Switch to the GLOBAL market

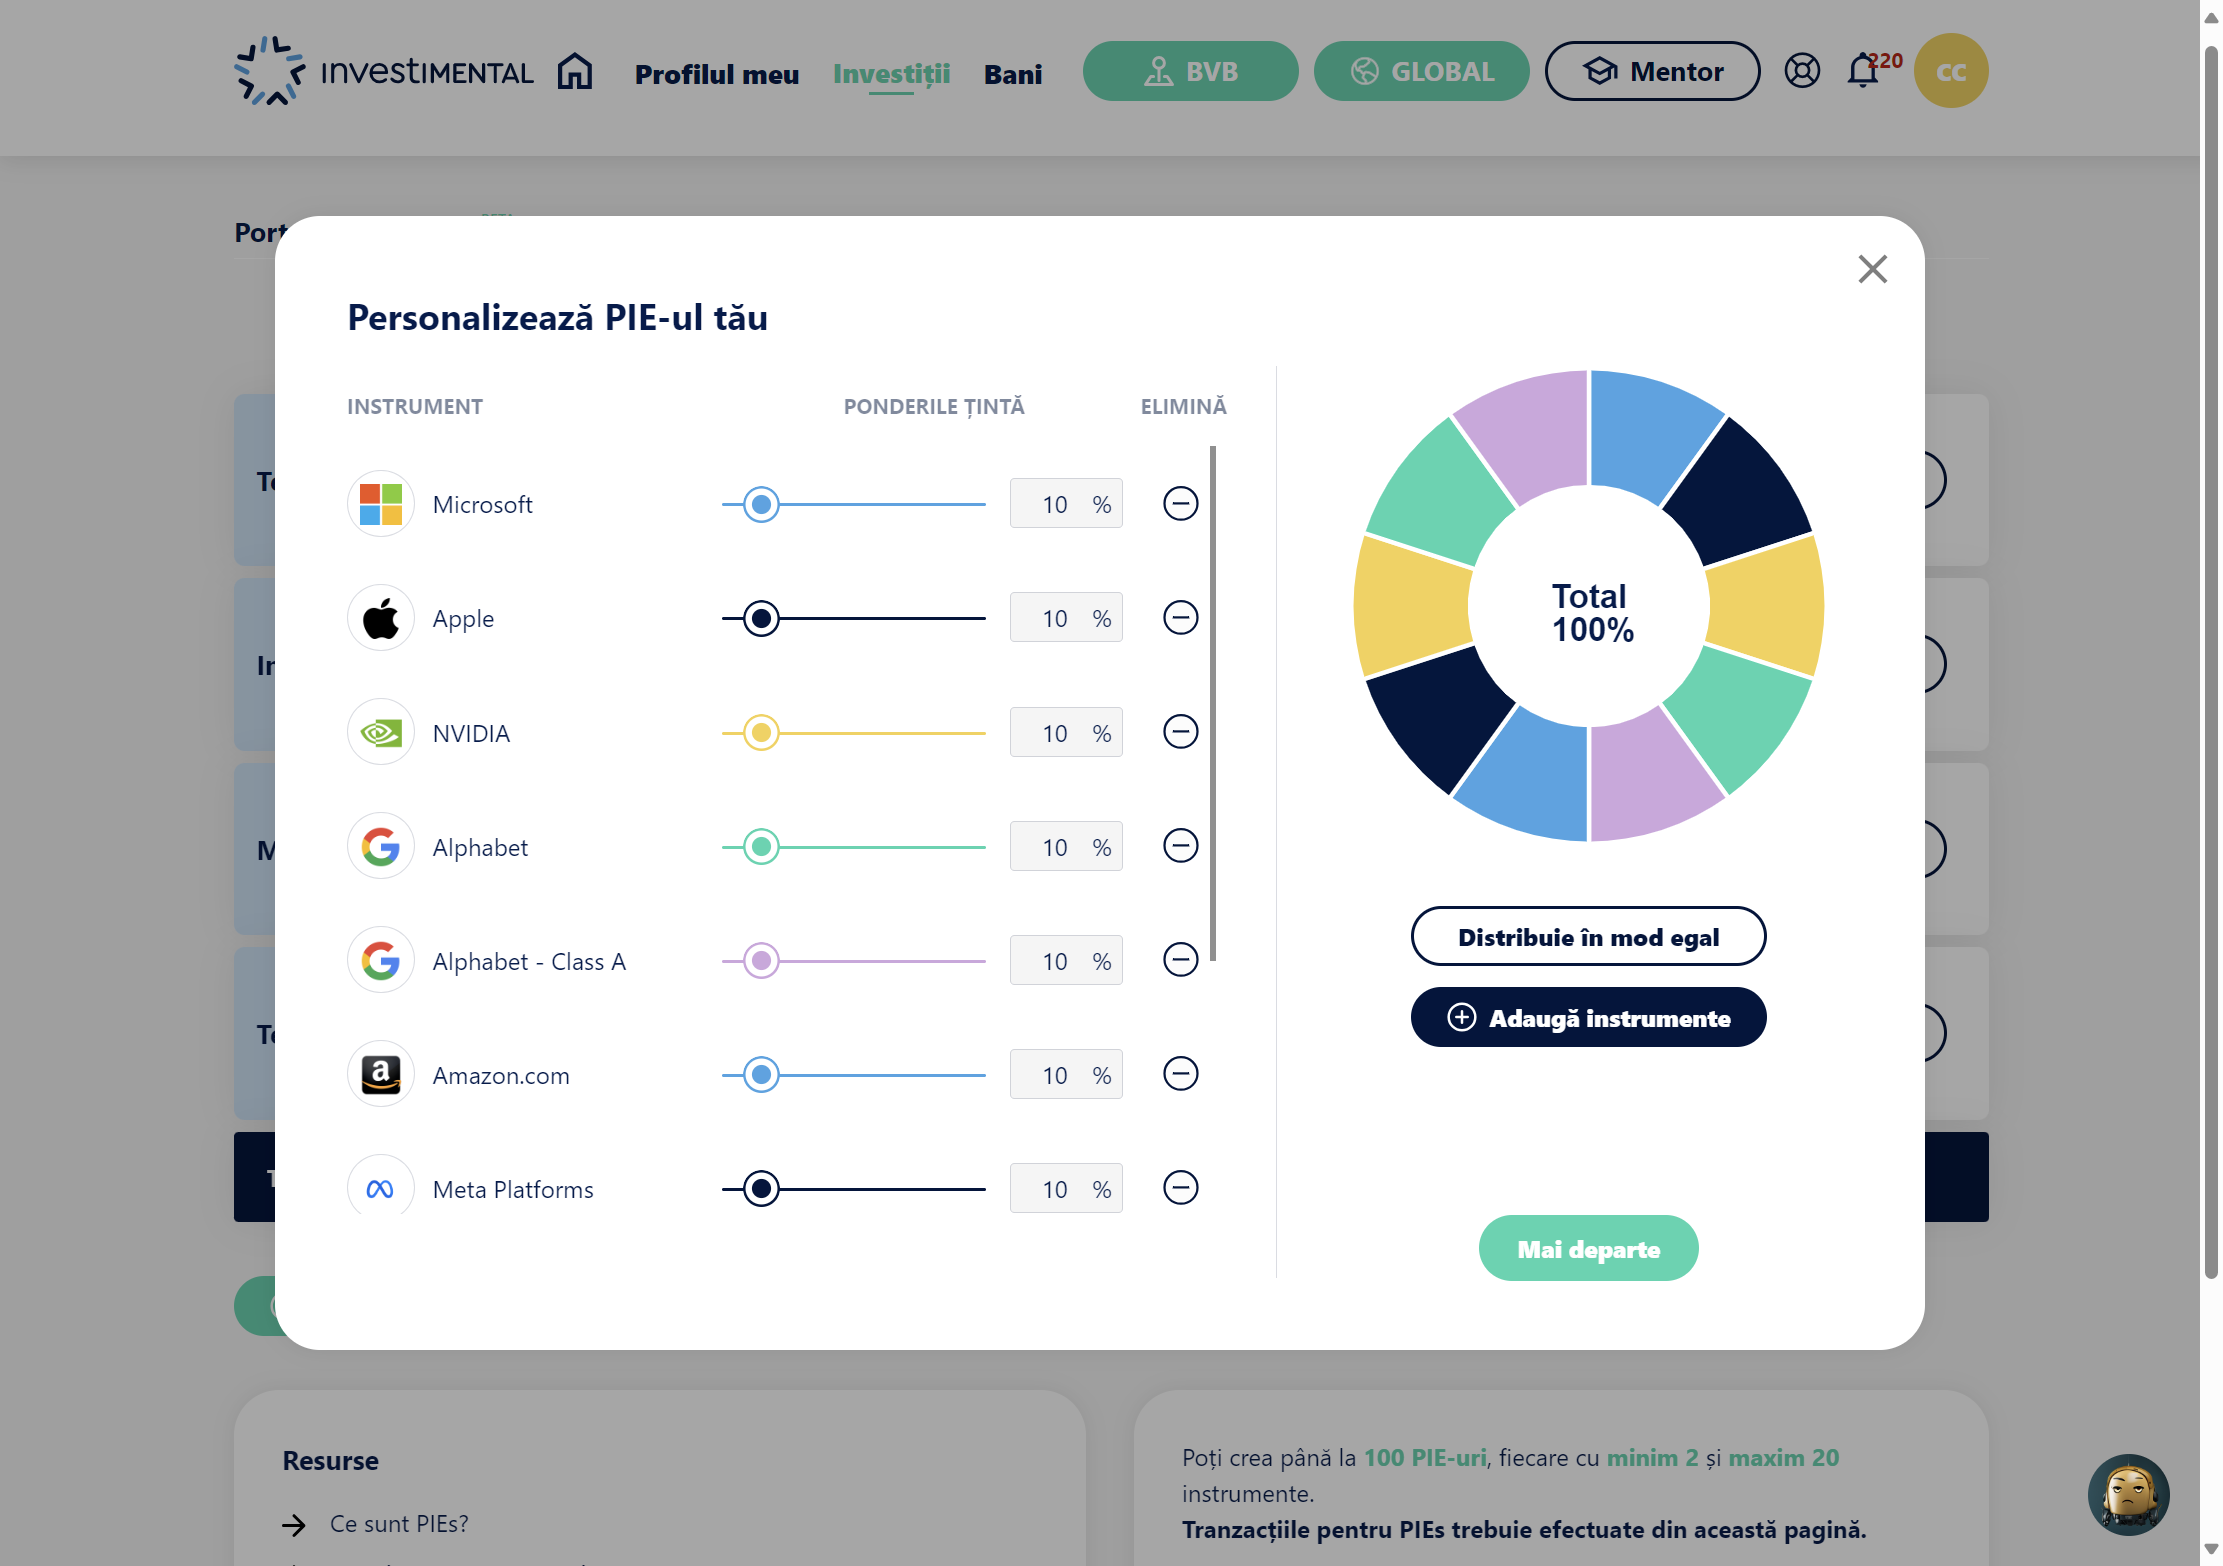(1421, 71)
